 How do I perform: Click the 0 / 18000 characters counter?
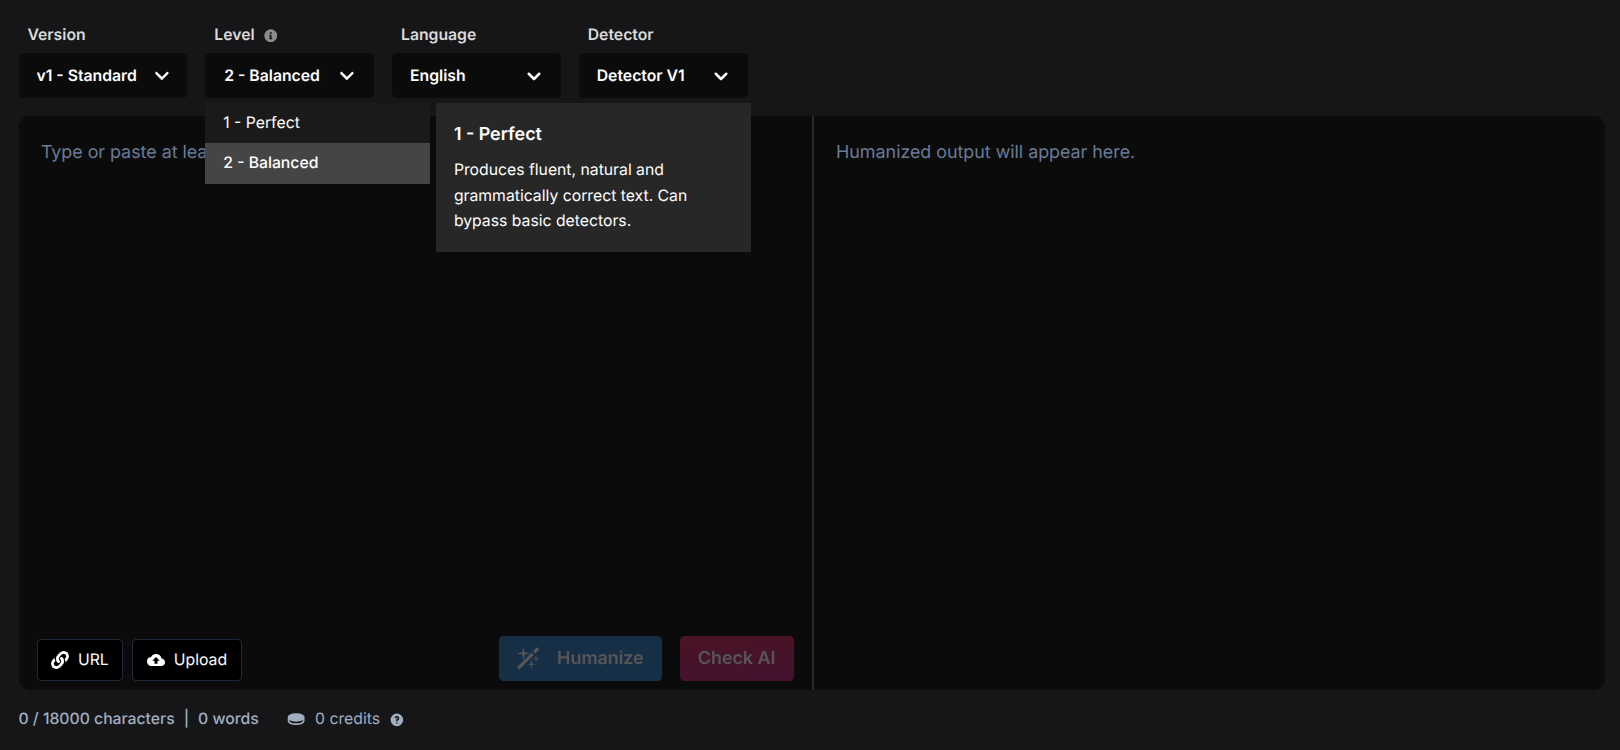pyautogui.click(x=96, y=719)
